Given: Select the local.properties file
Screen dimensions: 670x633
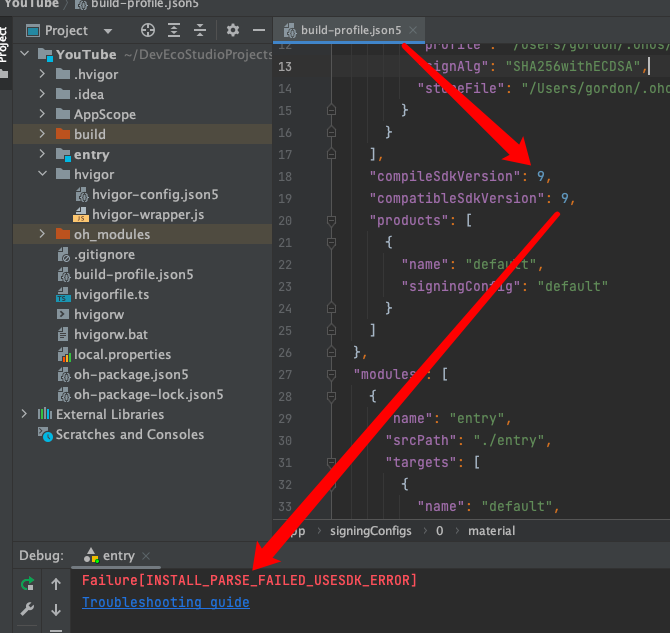Looking at the screenshot, I should pos(122,354).
